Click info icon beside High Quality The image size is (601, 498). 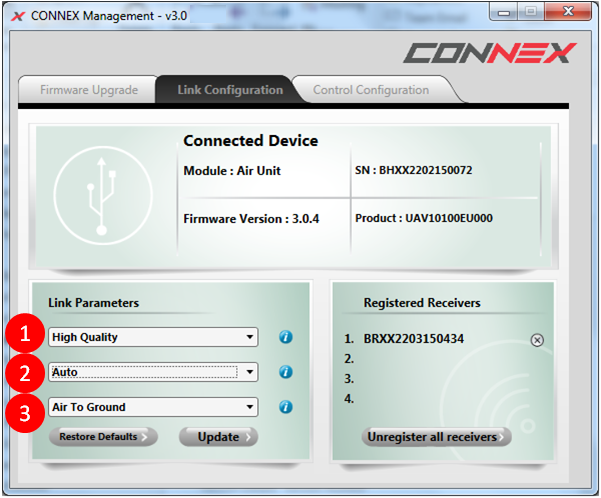coord(286,337)
